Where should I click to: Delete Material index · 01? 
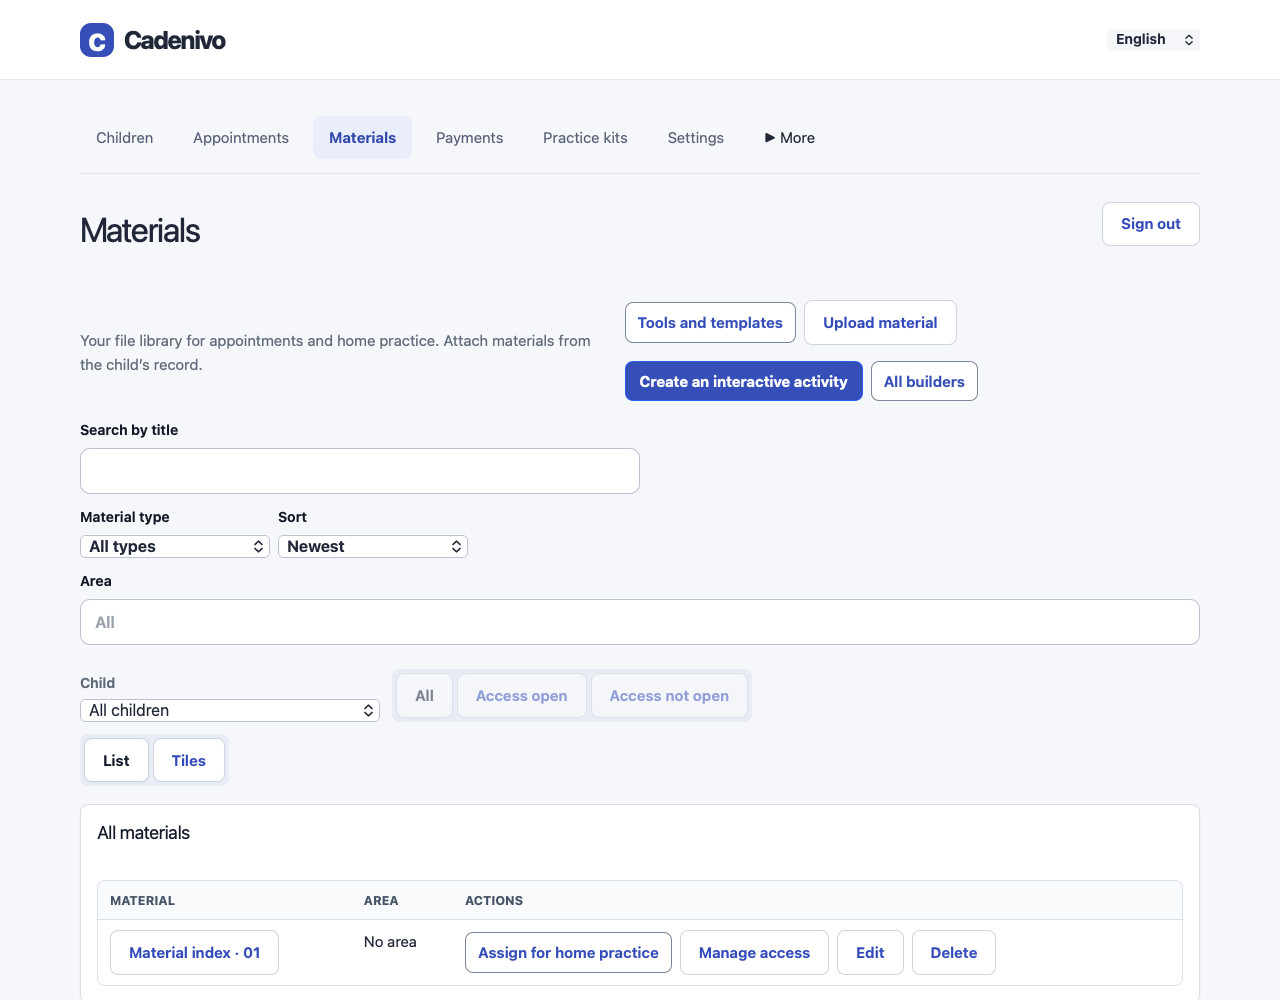click(954, 953)
